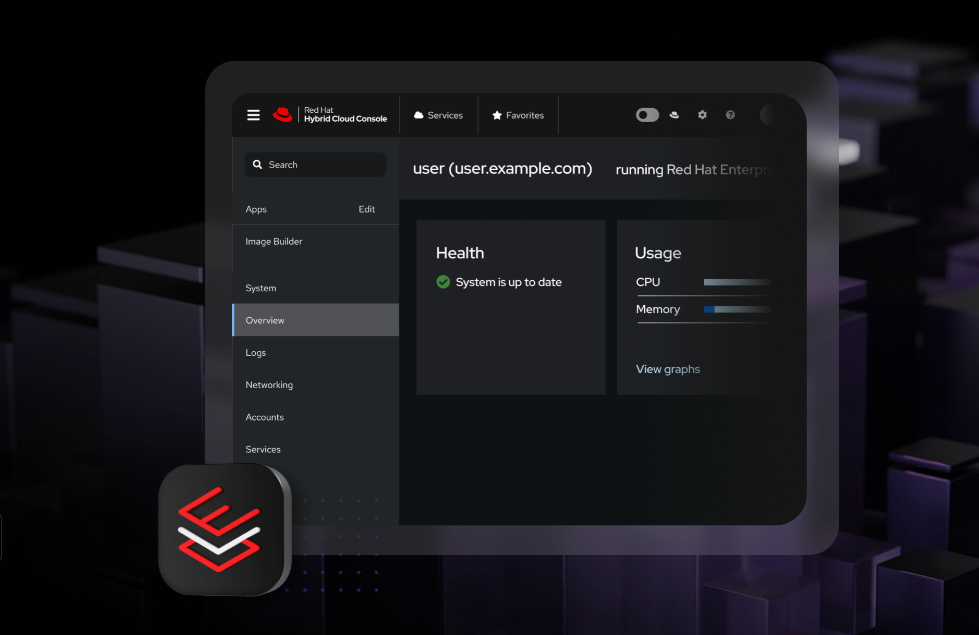Click the user avatar circle in header

768,115
